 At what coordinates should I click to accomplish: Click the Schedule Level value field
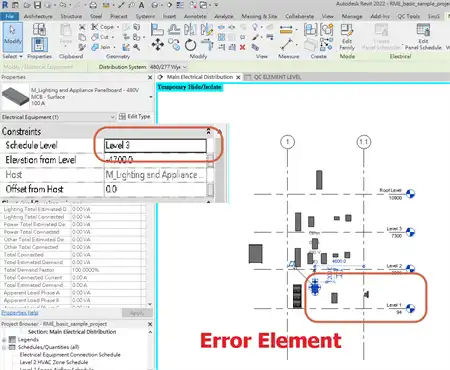155,145
